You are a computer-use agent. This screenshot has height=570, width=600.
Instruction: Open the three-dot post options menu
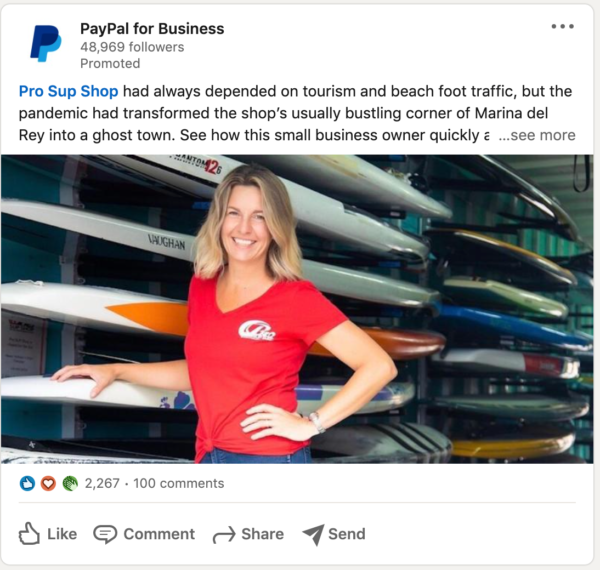(562, 26)
